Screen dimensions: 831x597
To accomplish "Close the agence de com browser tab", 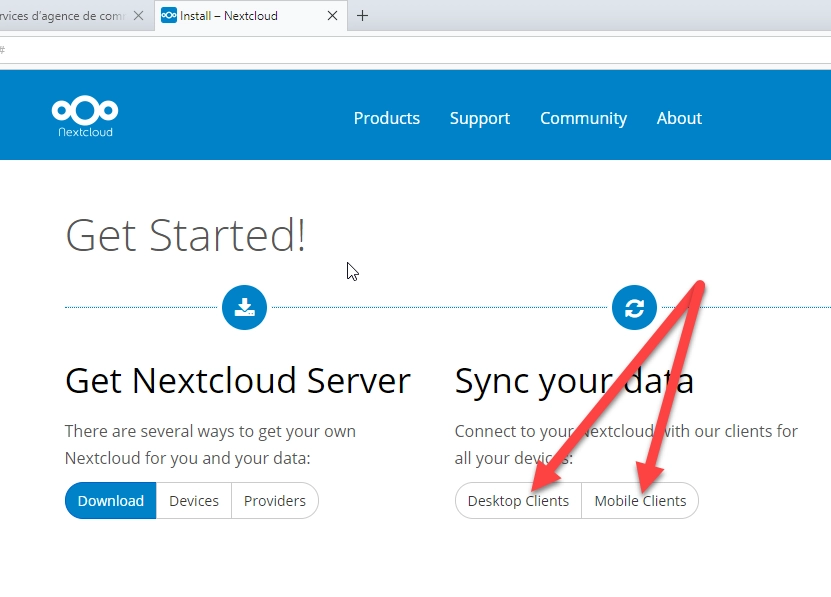I will [x=138, y=16].
